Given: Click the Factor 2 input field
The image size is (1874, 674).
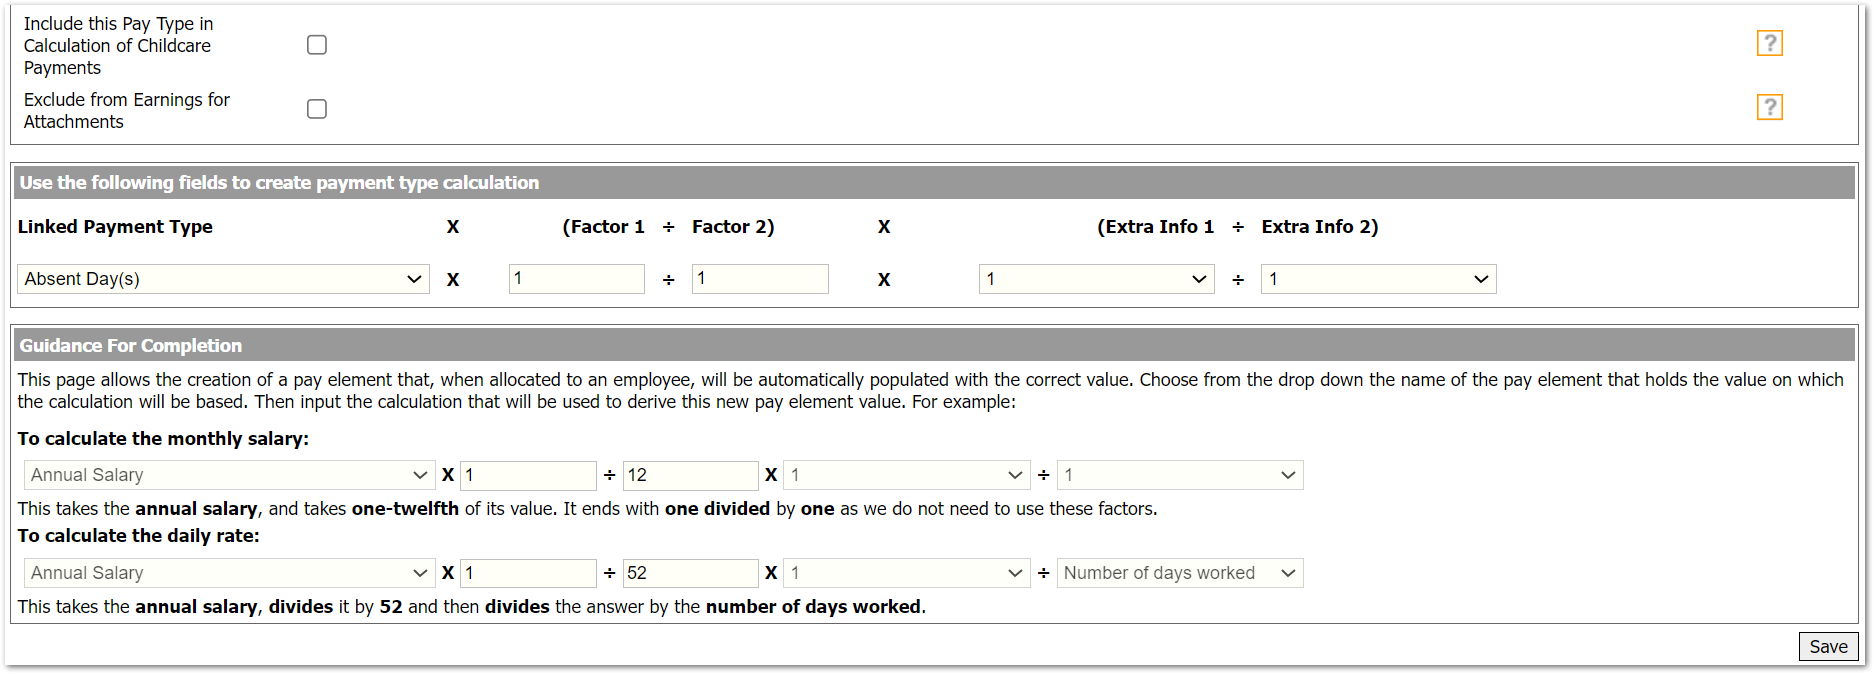Looking at the screenshot, I should pos(760,279).
